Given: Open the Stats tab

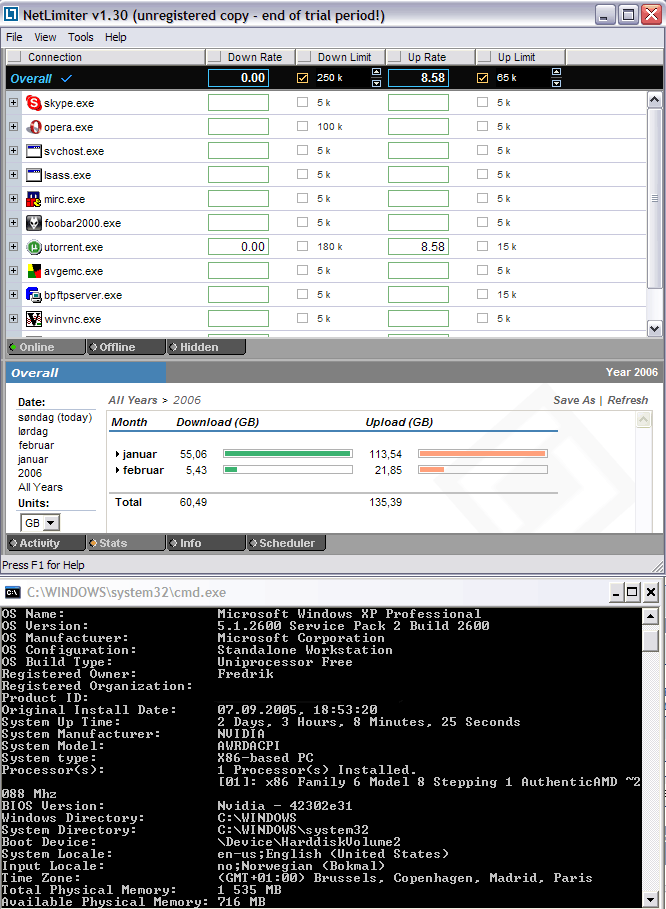Looking at the screenshot, I should click(x=126, y=543).
